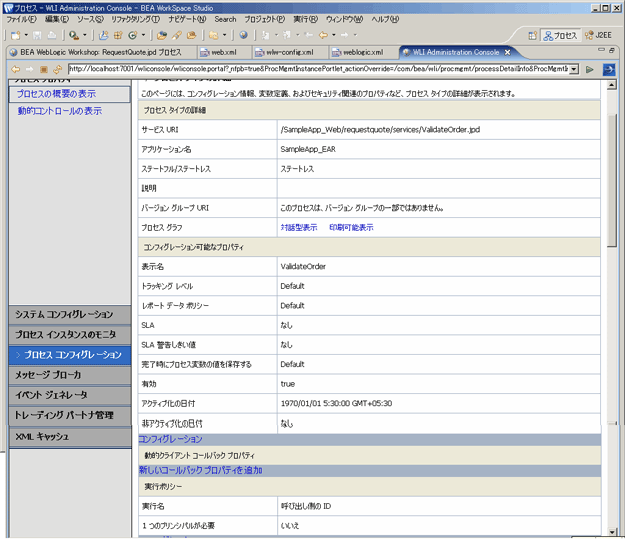
Task: Click the browser Refresh page icon
Action: point(57,69)
